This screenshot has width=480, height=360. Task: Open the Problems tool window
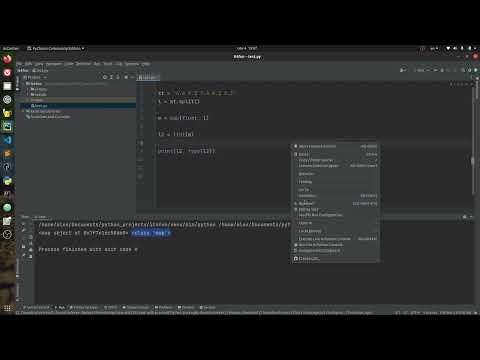point(164,307)
